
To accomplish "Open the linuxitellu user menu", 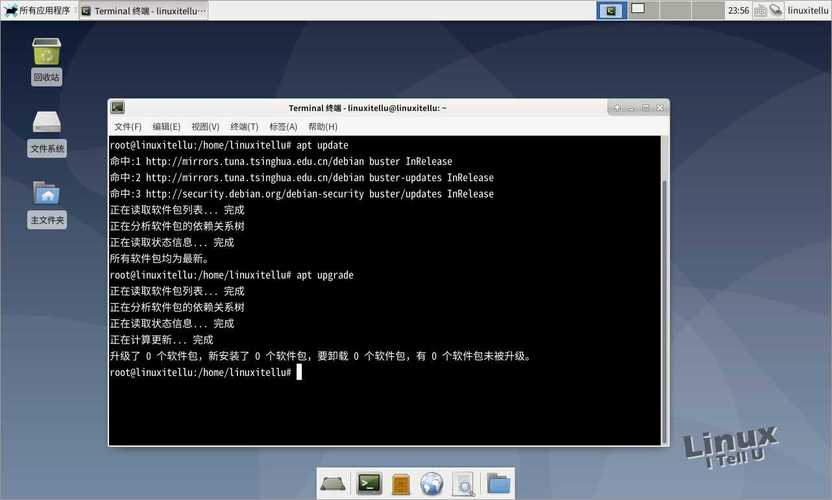I will 807,11.
